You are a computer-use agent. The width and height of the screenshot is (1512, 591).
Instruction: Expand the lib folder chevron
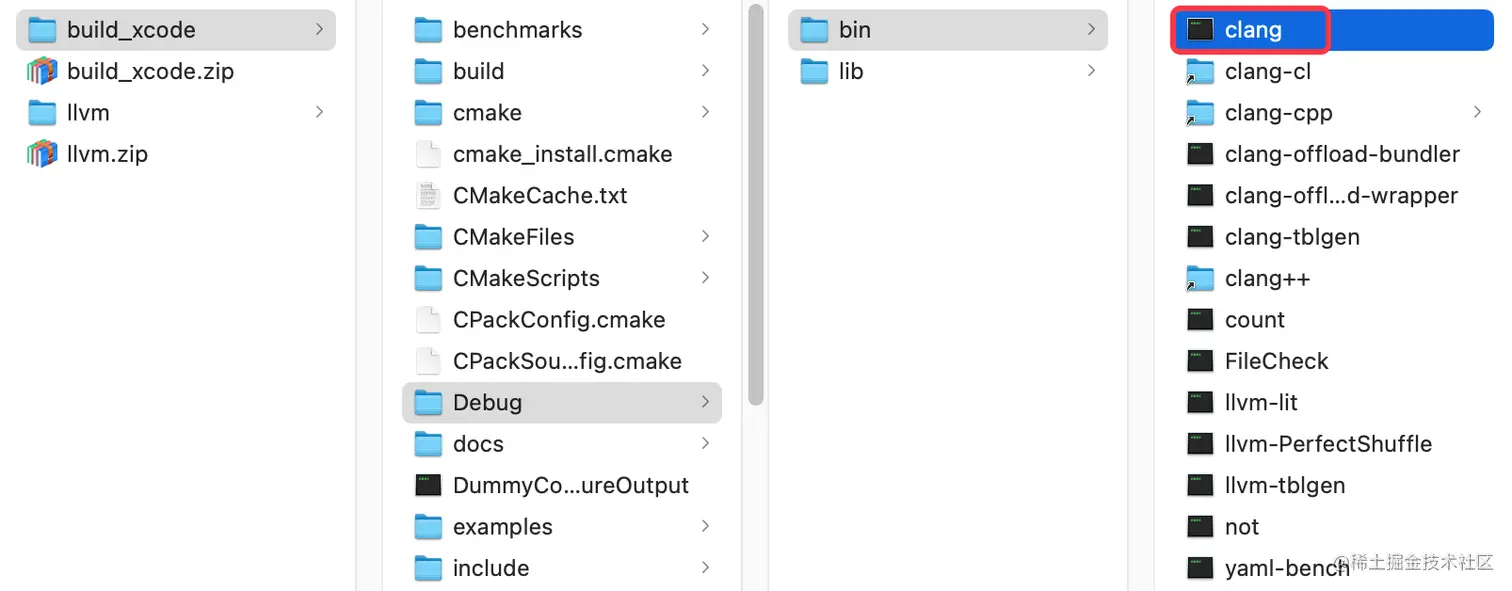coord(1091,71)
